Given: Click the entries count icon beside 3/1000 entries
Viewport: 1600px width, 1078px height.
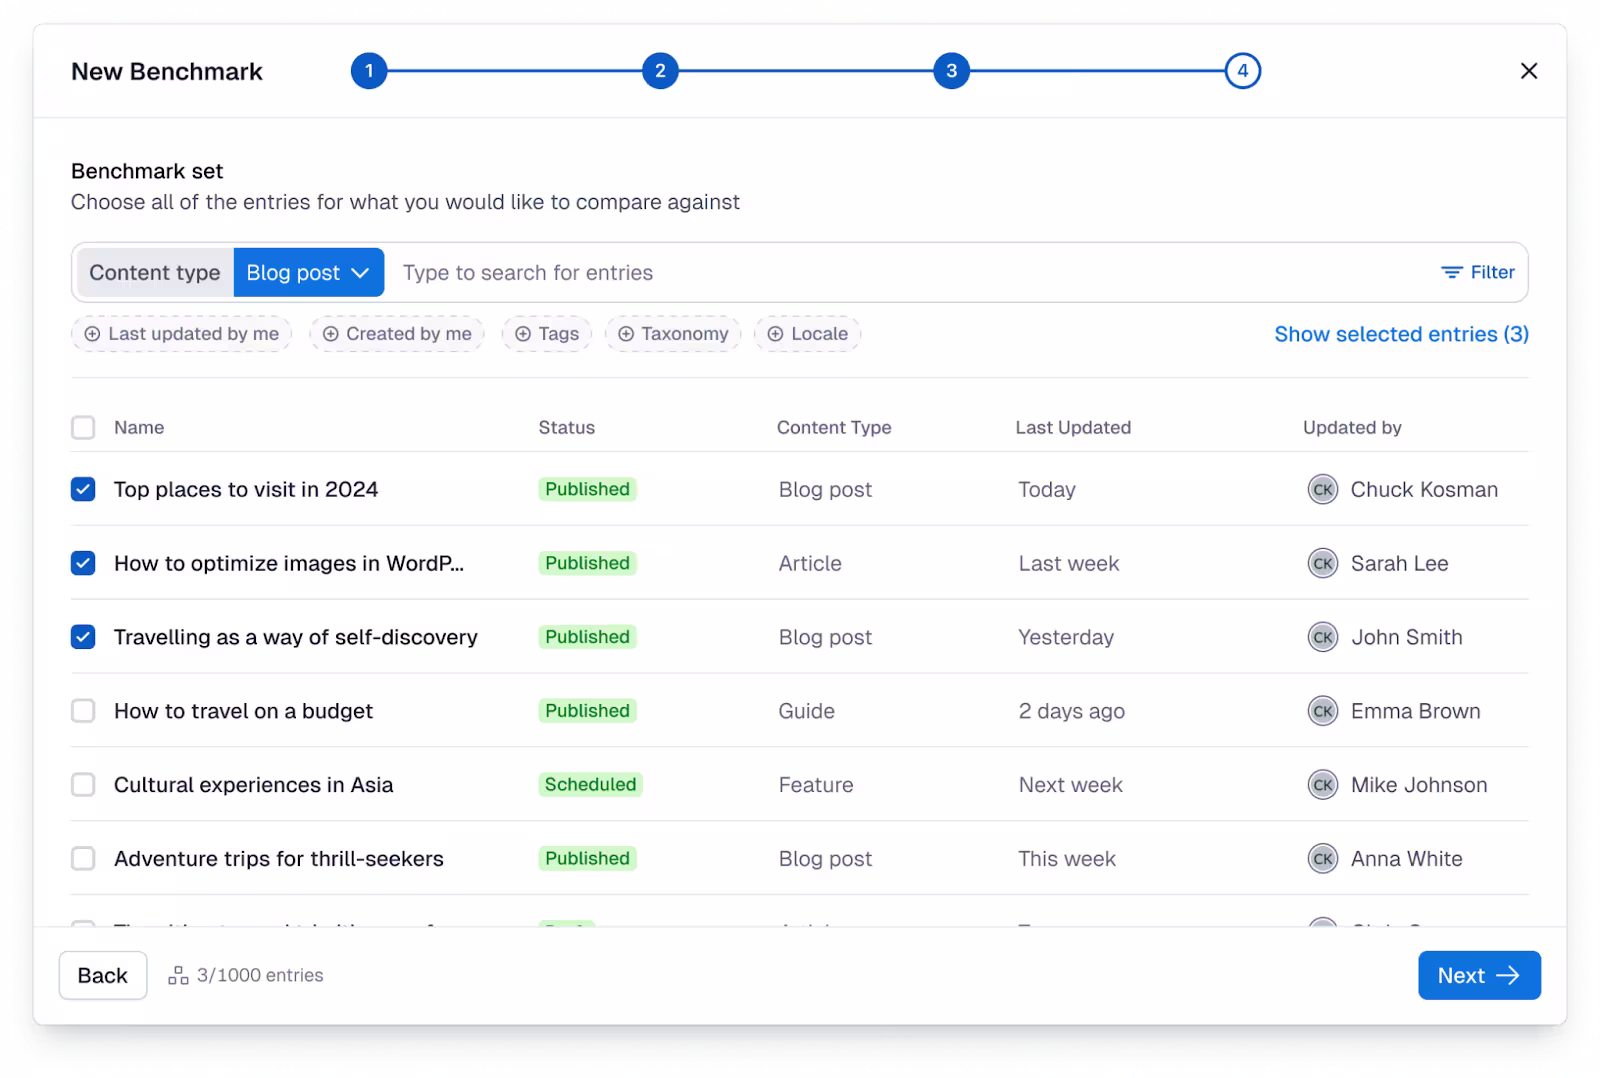Looking at the screenshot, I should 178,975.
